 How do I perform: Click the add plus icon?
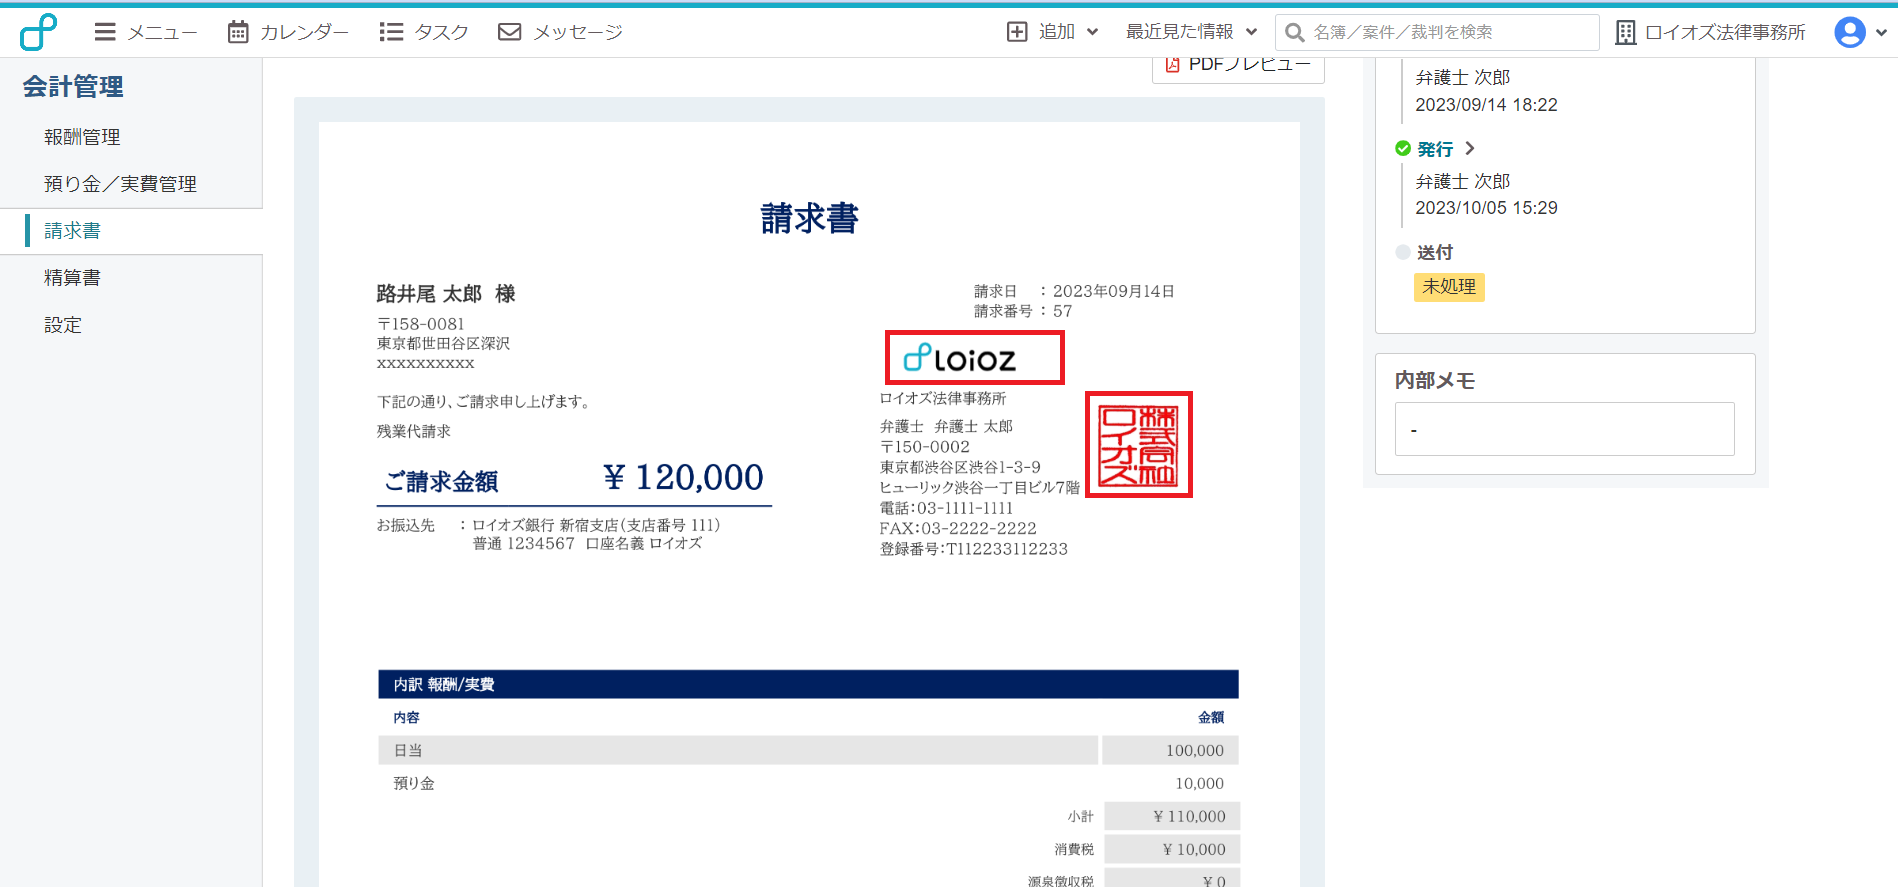[1017, 32]
